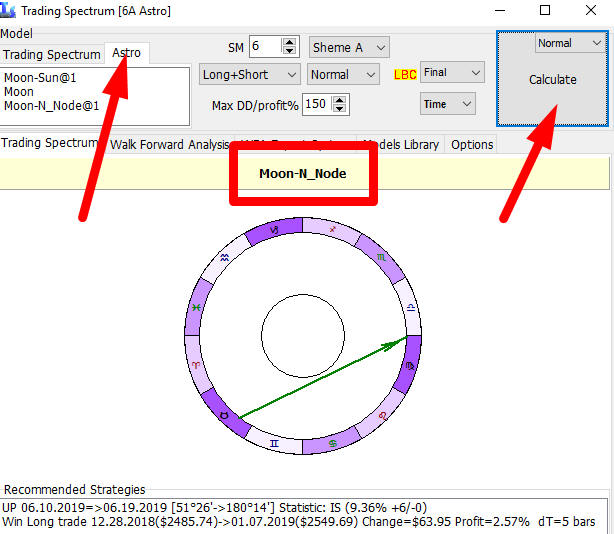Open the Options tab
The width and height of the screenshot is (614, 534).
(x=471, y=144)
